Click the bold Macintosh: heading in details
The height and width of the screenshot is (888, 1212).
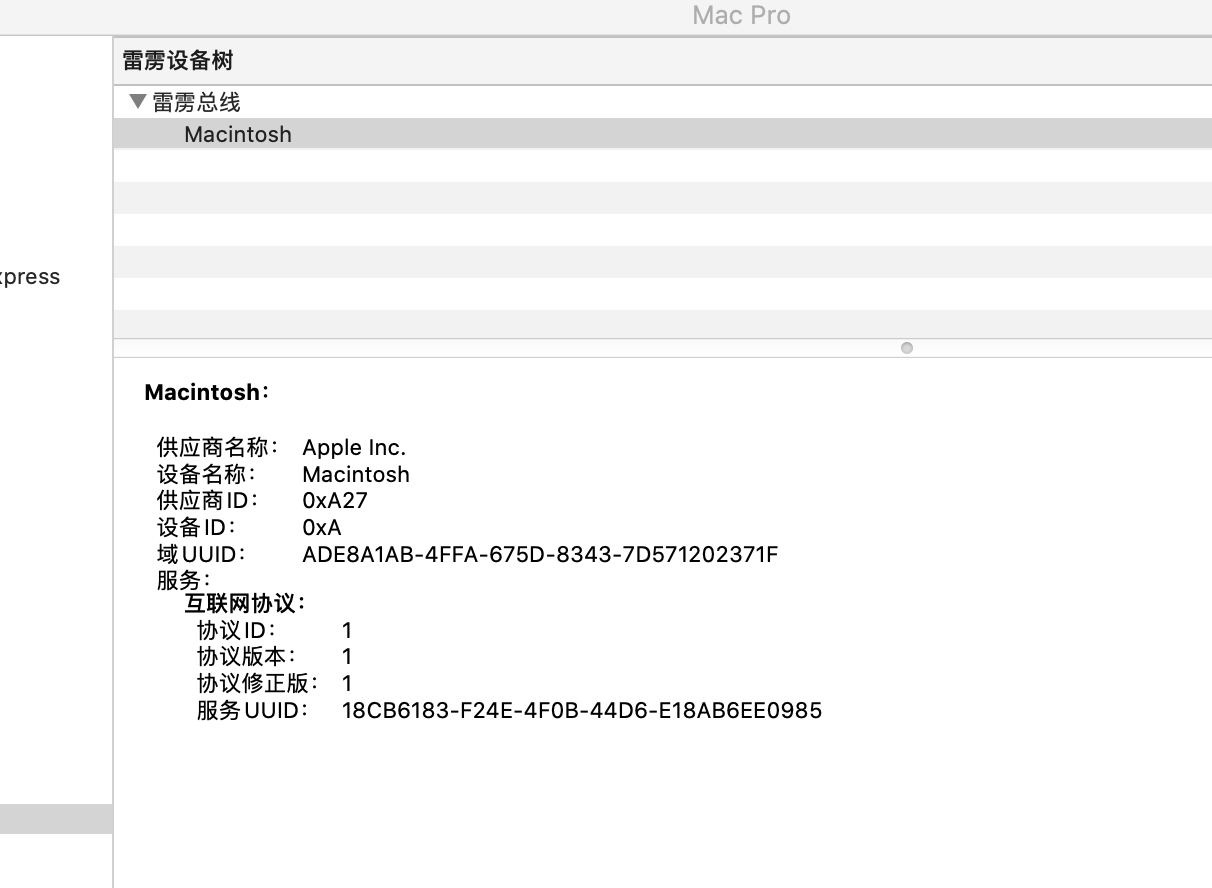click(207, 392)
